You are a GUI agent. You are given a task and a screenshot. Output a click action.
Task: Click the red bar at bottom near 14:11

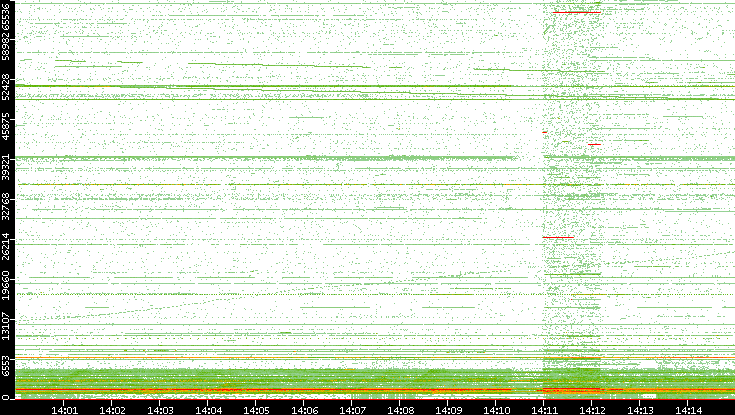(568, 389)
